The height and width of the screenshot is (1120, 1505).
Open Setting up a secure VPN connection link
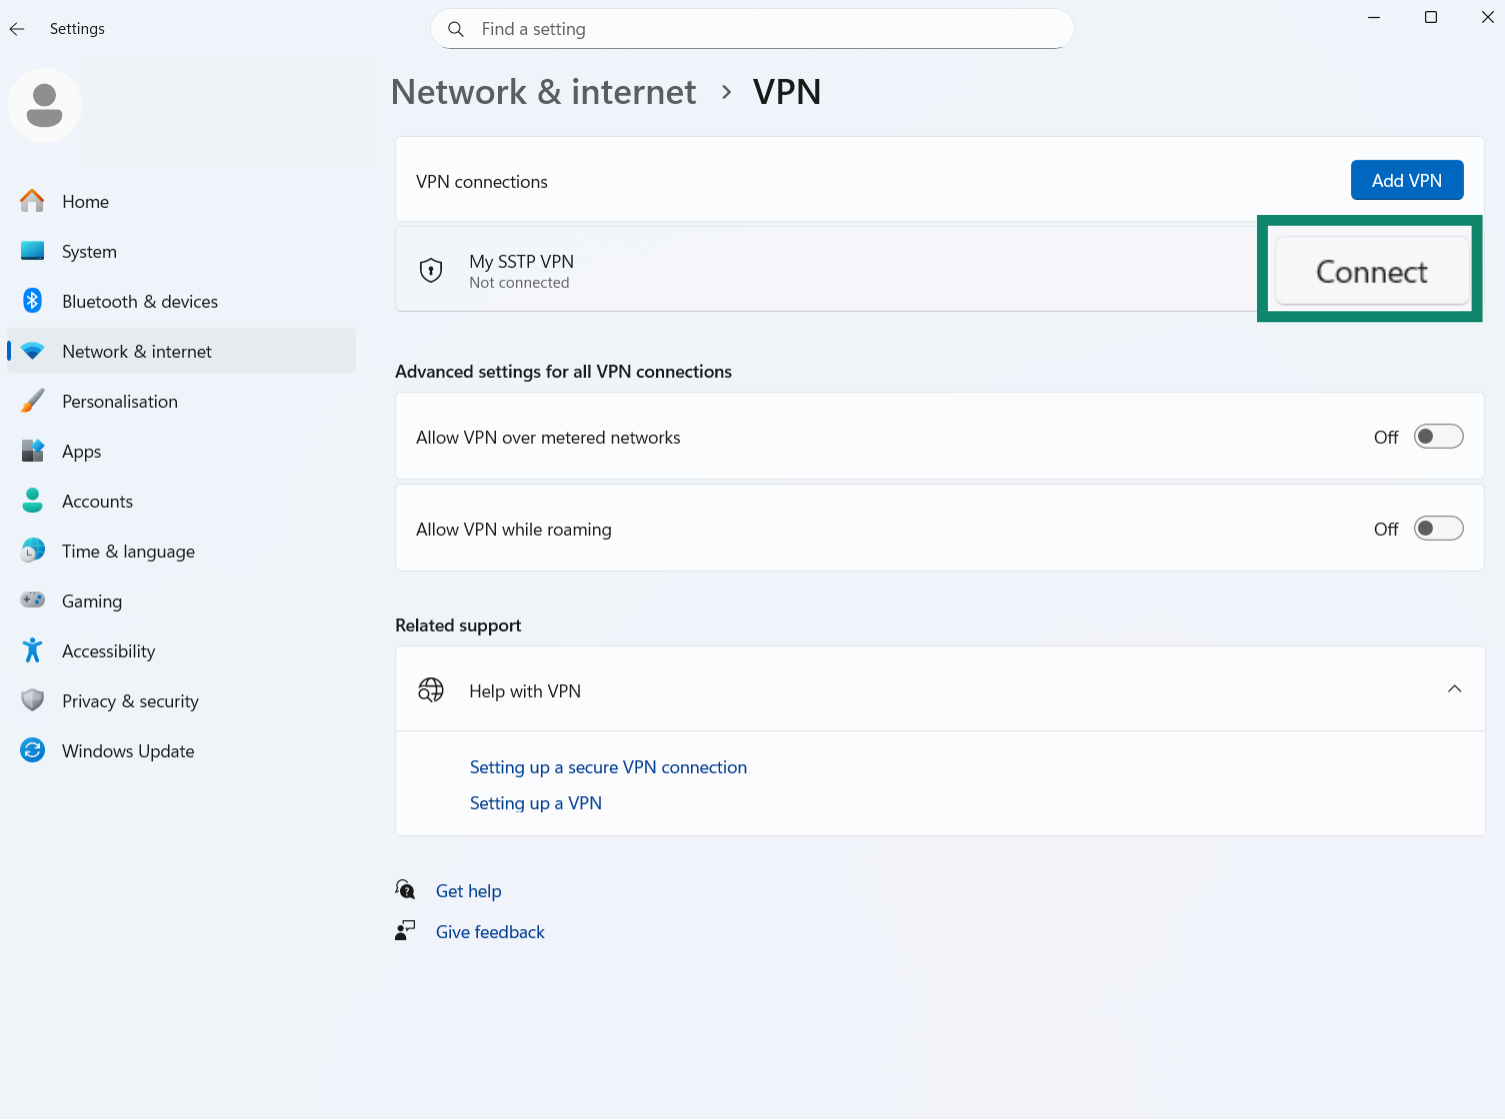point(608,767)
